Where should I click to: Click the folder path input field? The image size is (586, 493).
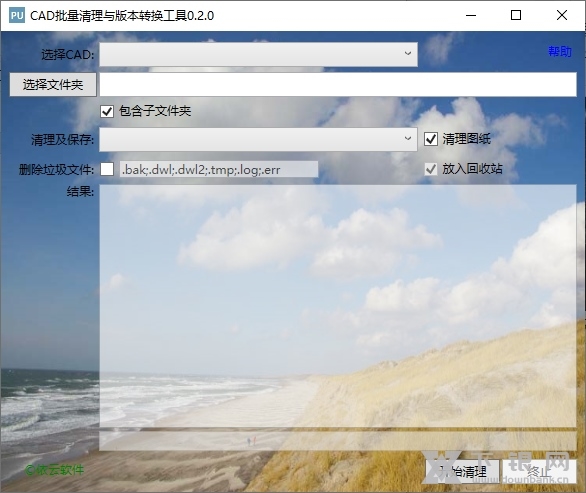(338, 84)
